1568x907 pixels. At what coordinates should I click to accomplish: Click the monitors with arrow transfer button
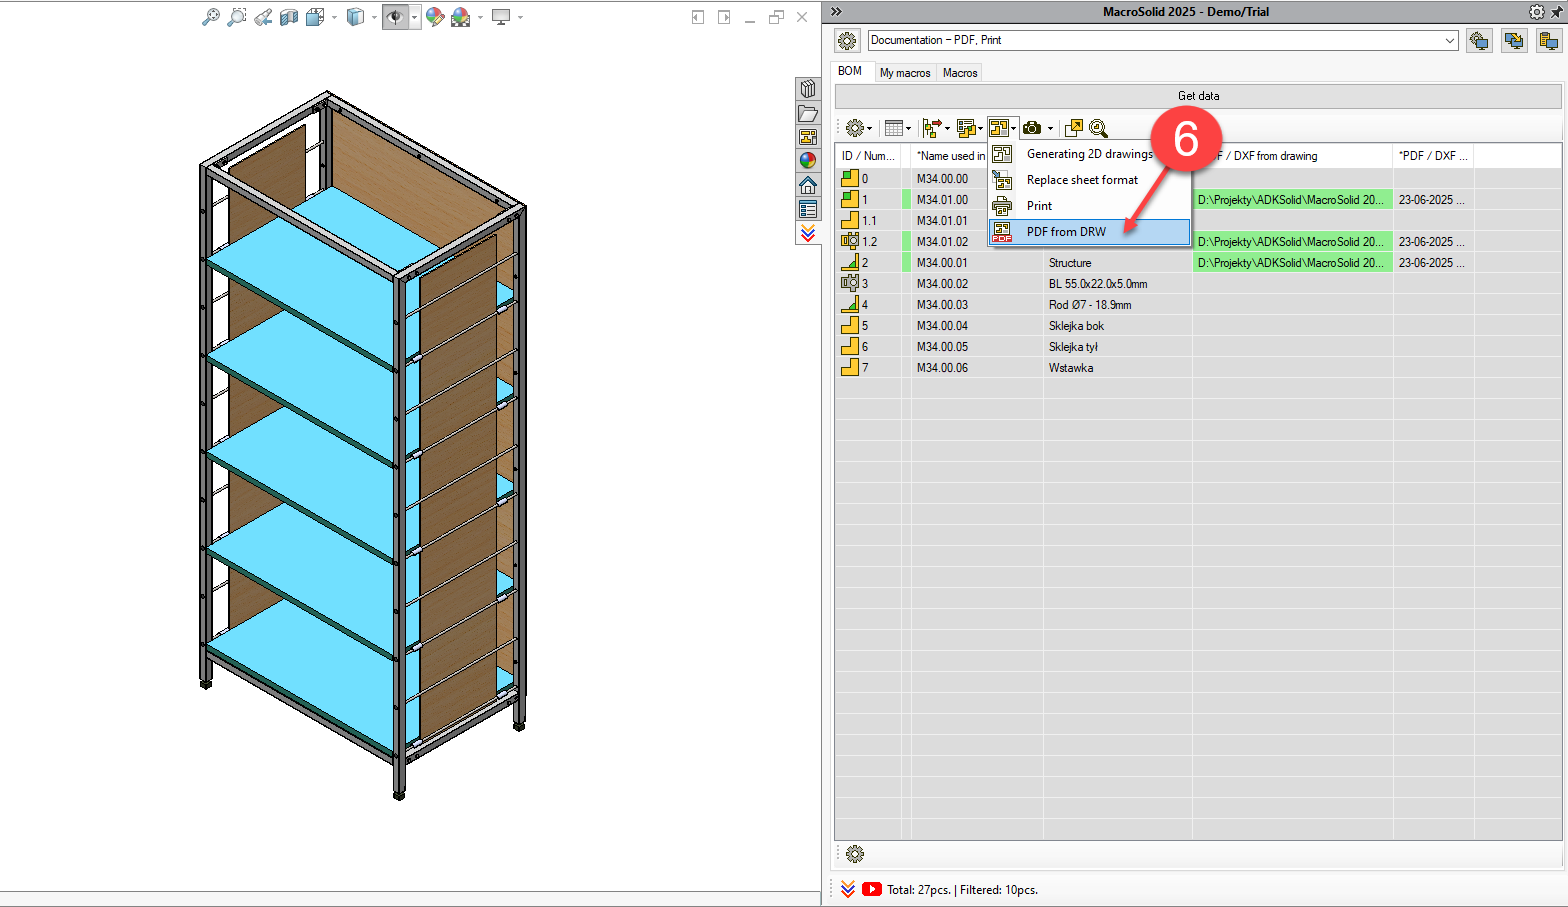pyautogui.click(x=1514, y=41)
